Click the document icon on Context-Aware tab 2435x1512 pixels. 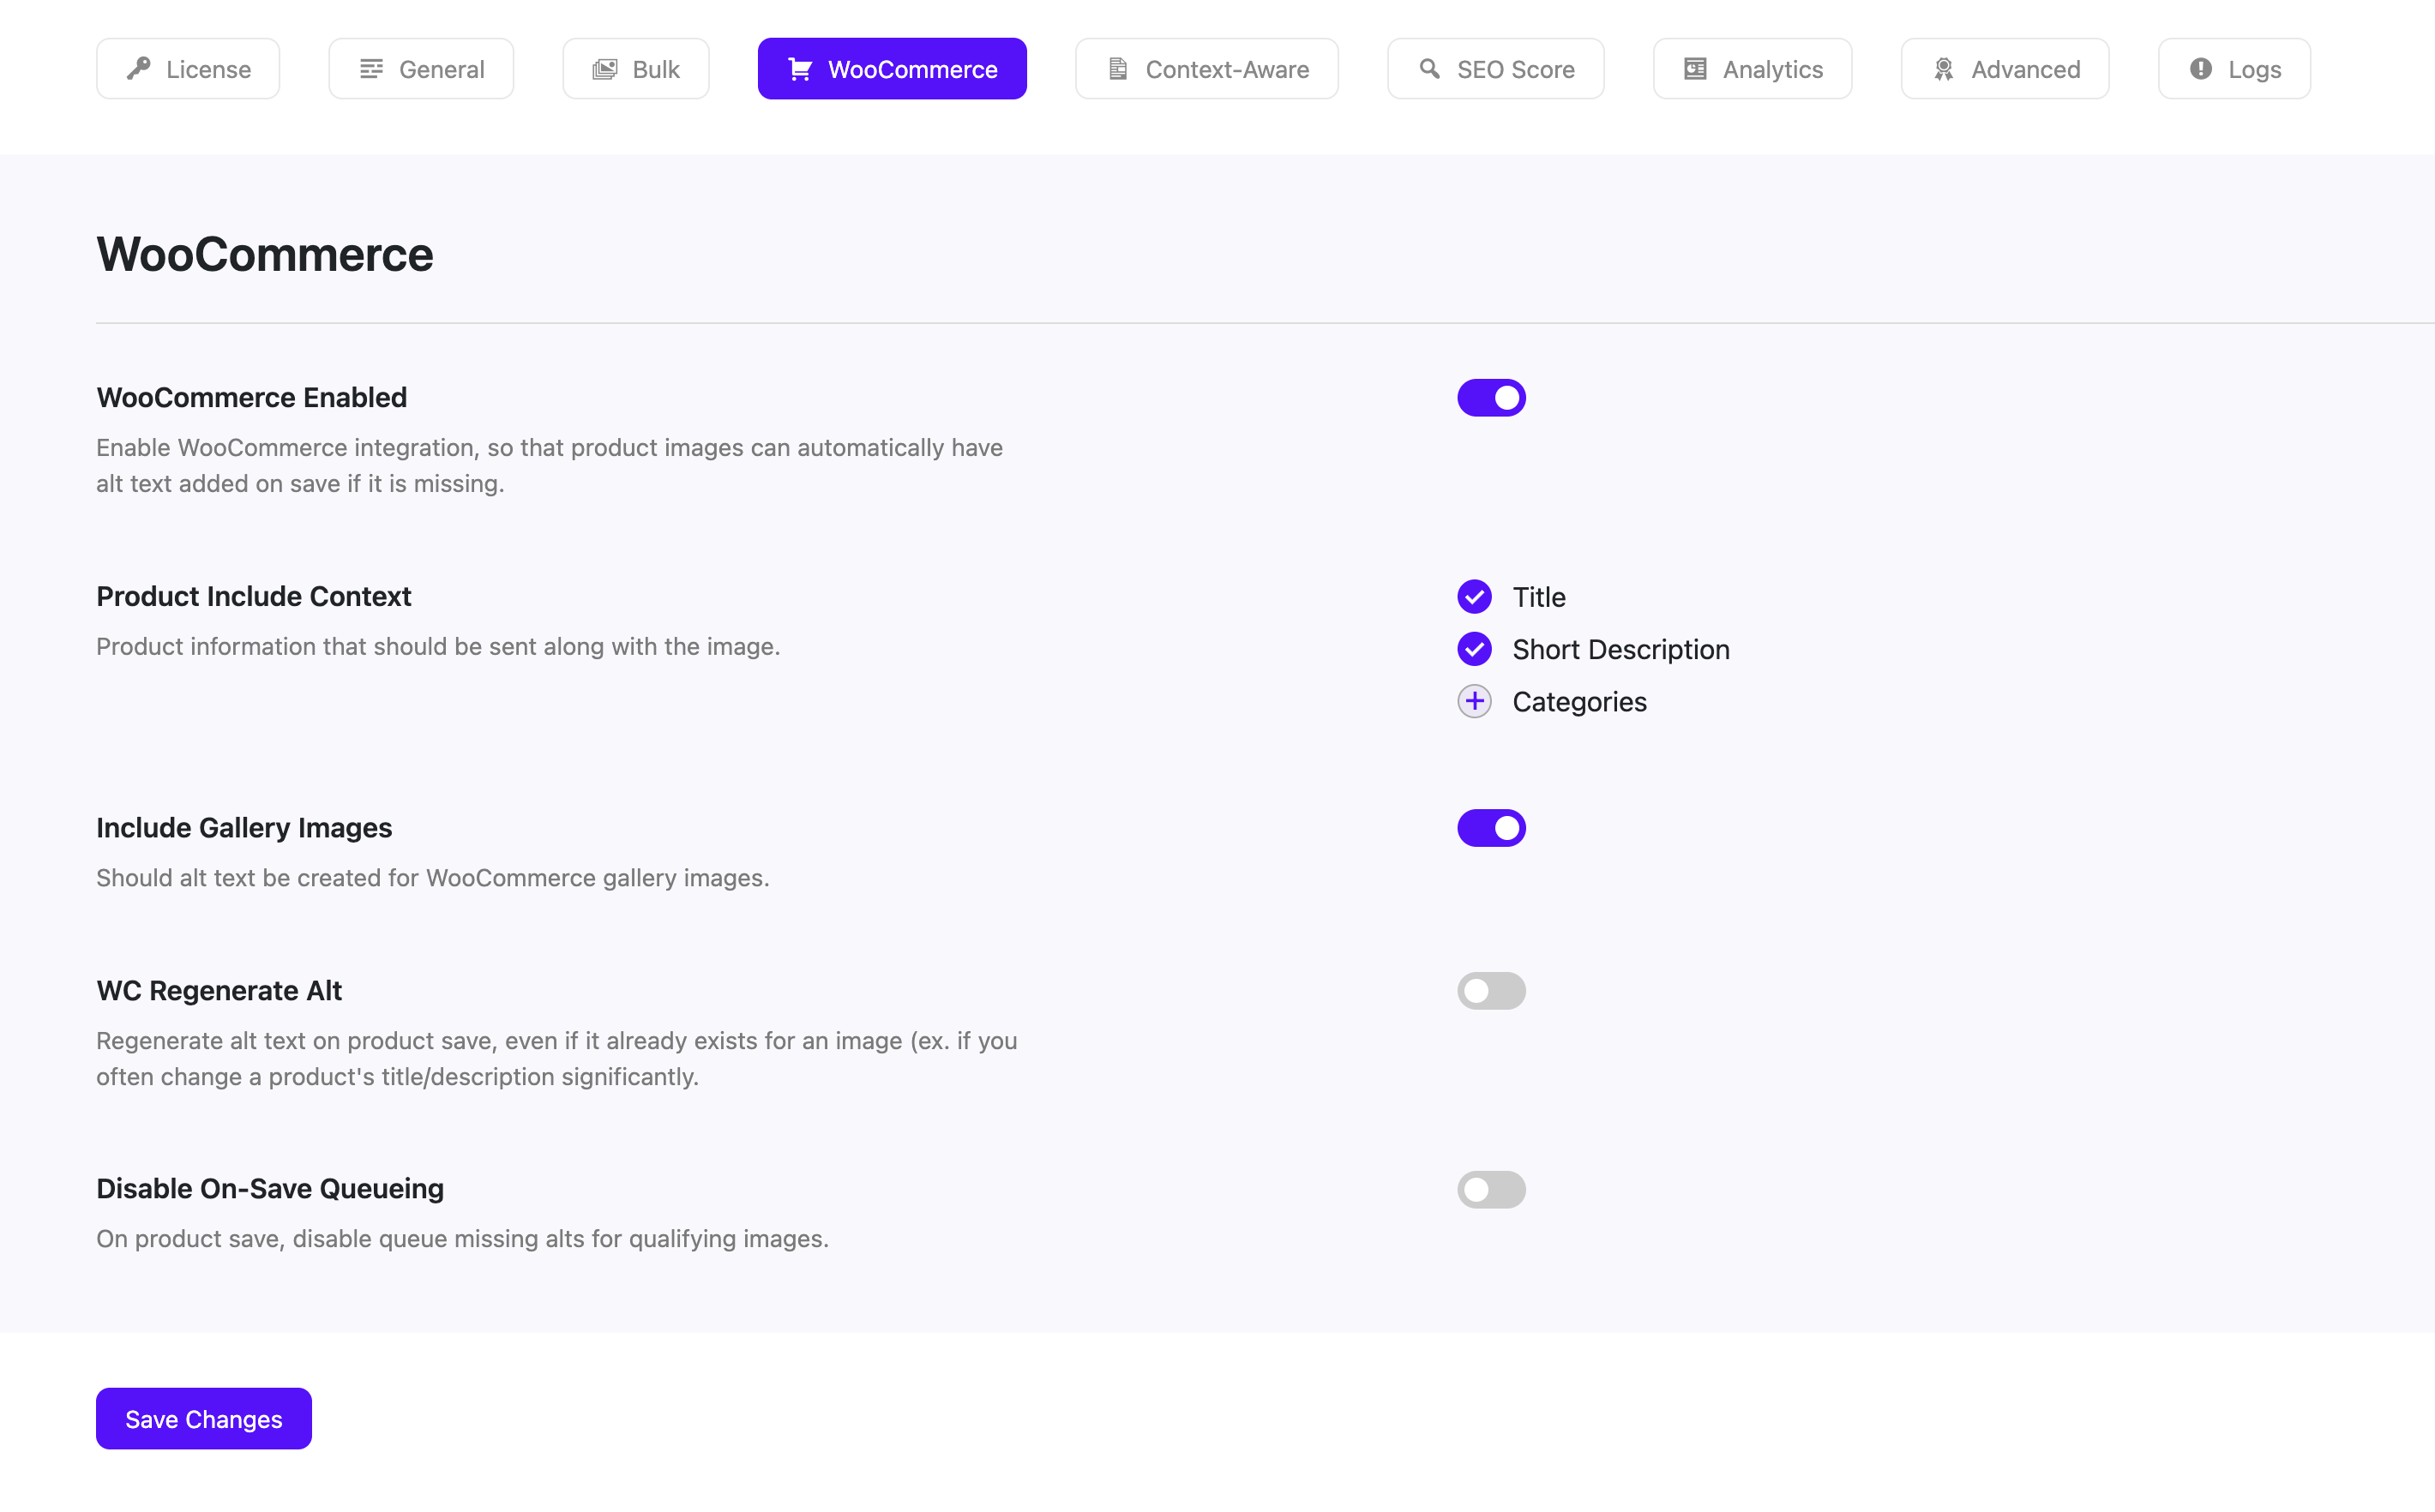(1117, 68)
